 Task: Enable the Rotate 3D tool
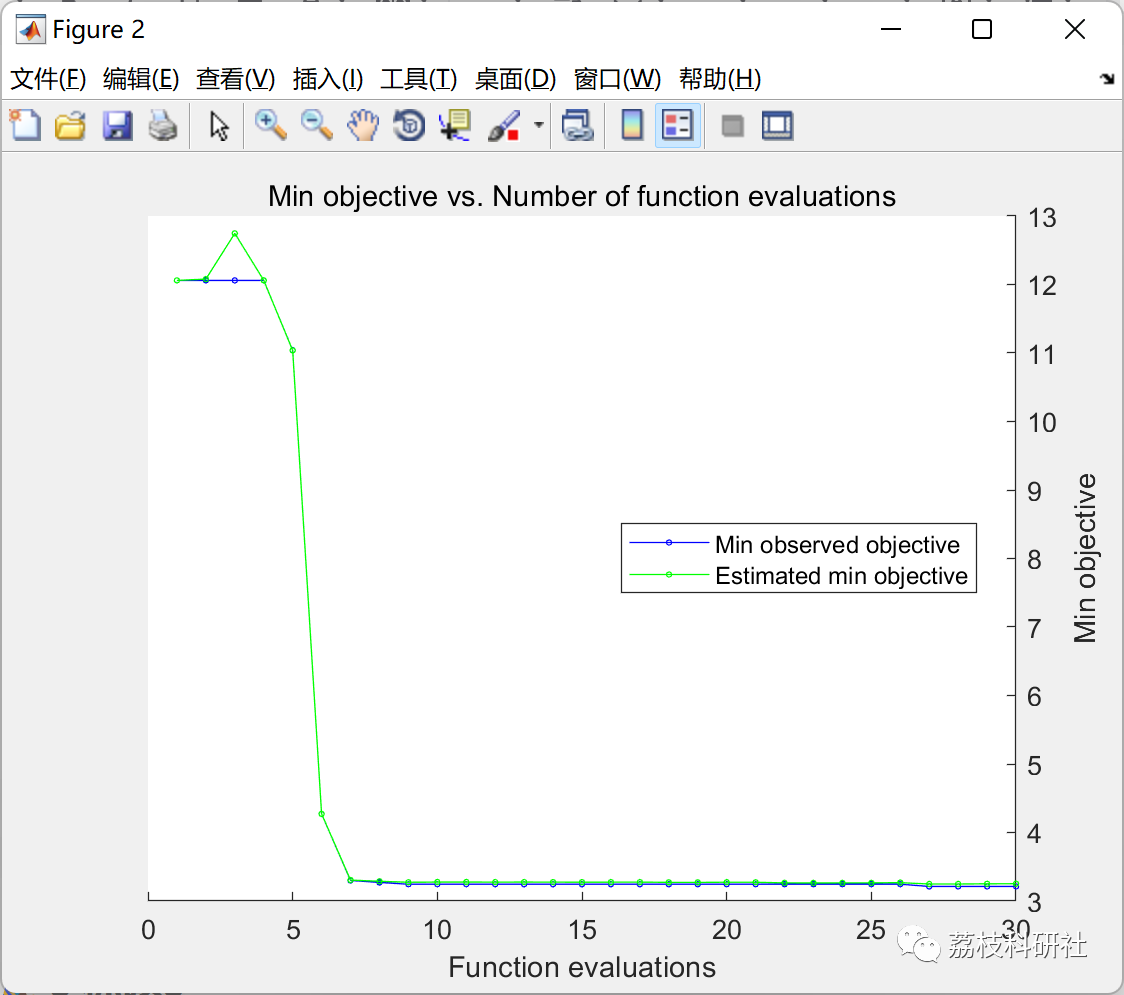(409, 125)
